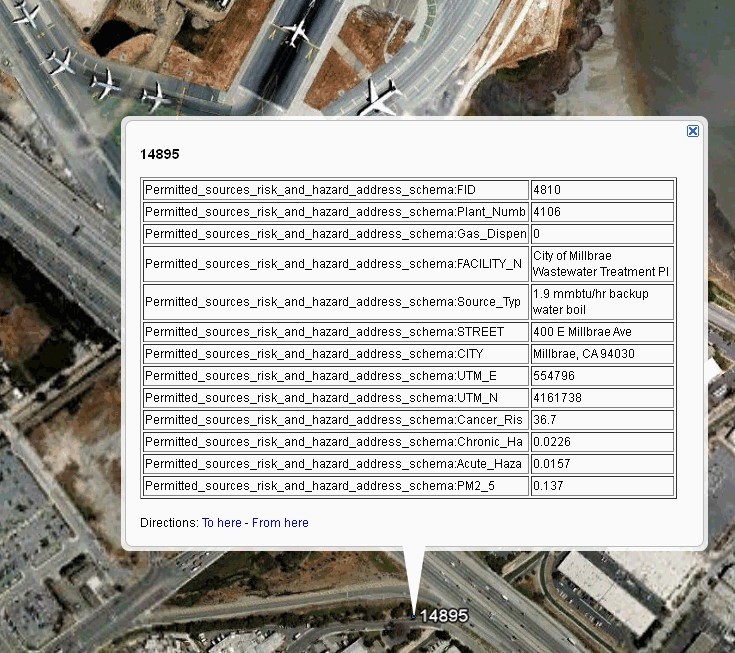
Task: Close the 14895 info balloon
Action: pos(693,131)
